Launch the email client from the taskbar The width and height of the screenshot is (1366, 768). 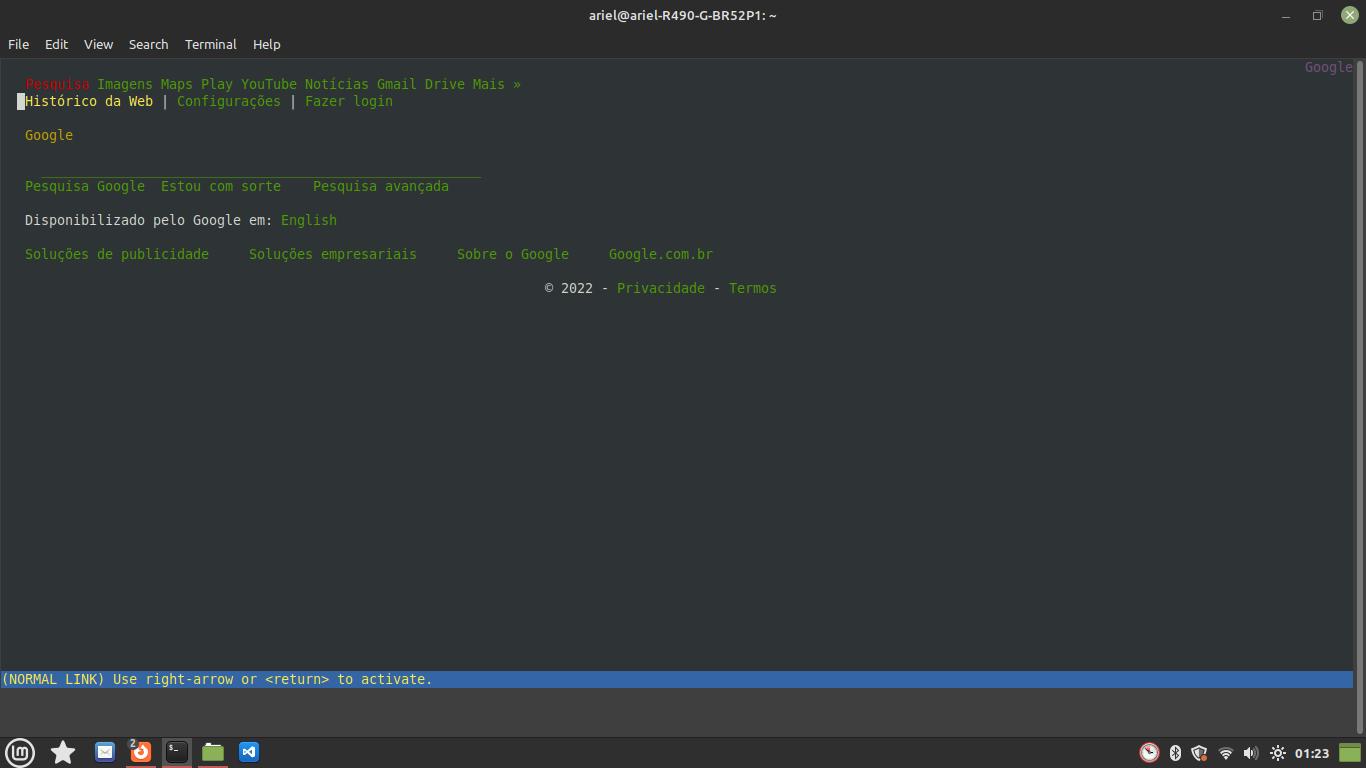105,751
